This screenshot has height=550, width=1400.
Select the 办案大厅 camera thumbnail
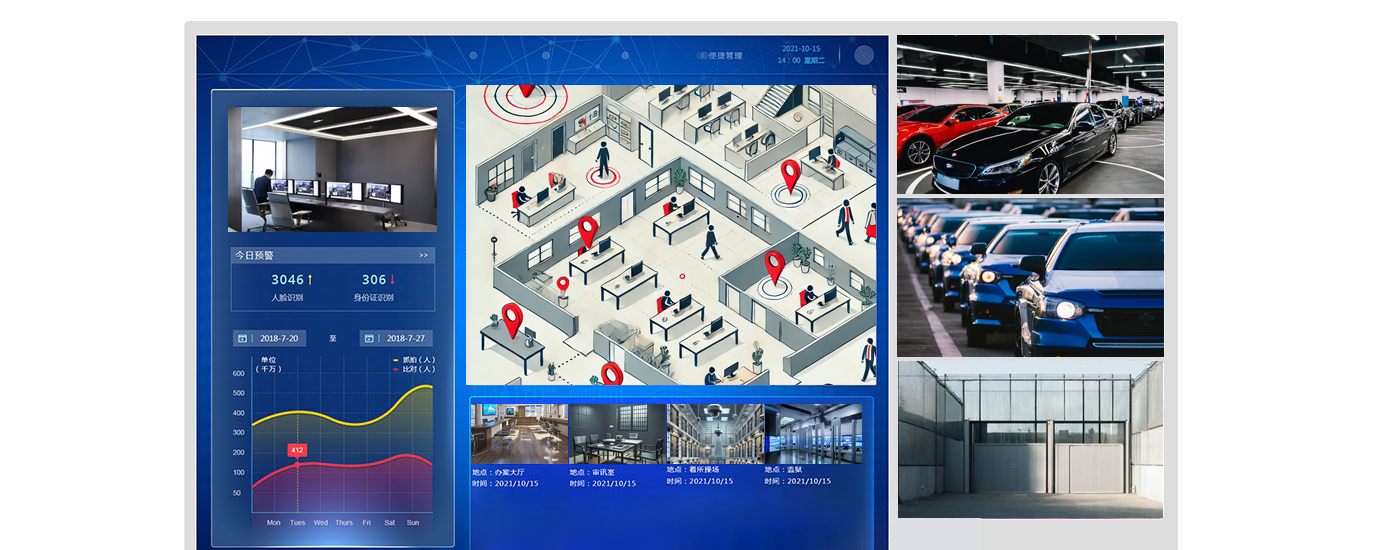point(518,433)
